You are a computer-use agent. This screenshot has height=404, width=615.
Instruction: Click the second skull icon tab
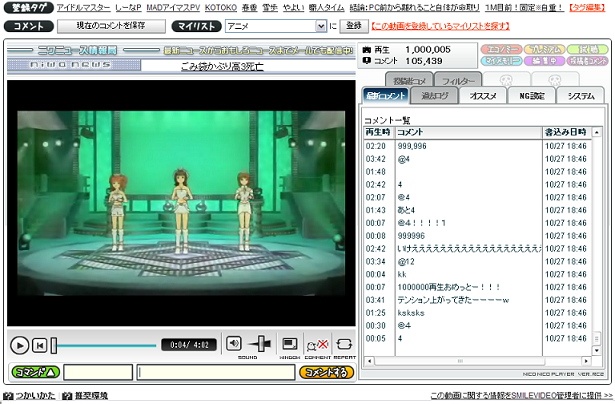(555, 80)
